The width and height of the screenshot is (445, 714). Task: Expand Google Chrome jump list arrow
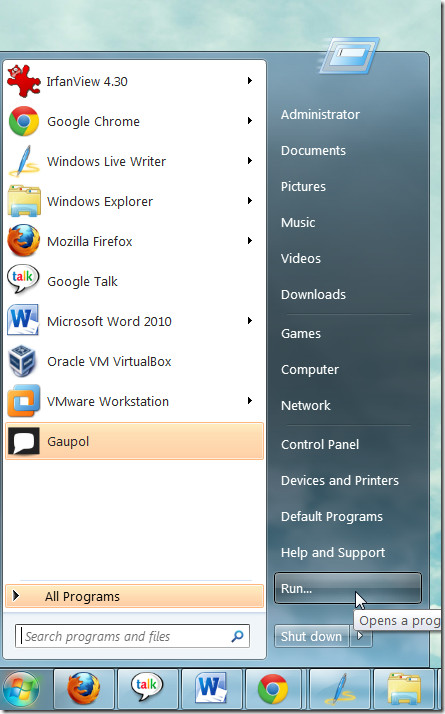(250, 121)
